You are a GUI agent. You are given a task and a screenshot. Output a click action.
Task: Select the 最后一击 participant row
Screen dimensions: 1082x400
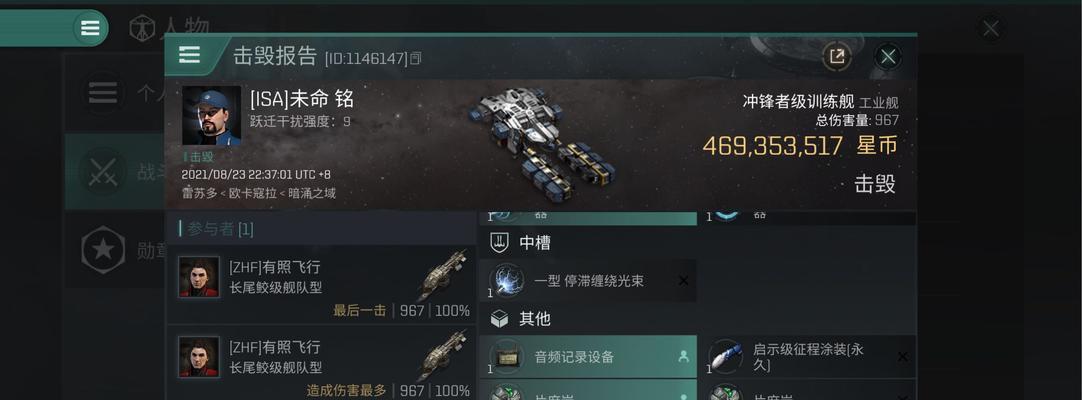322,285
